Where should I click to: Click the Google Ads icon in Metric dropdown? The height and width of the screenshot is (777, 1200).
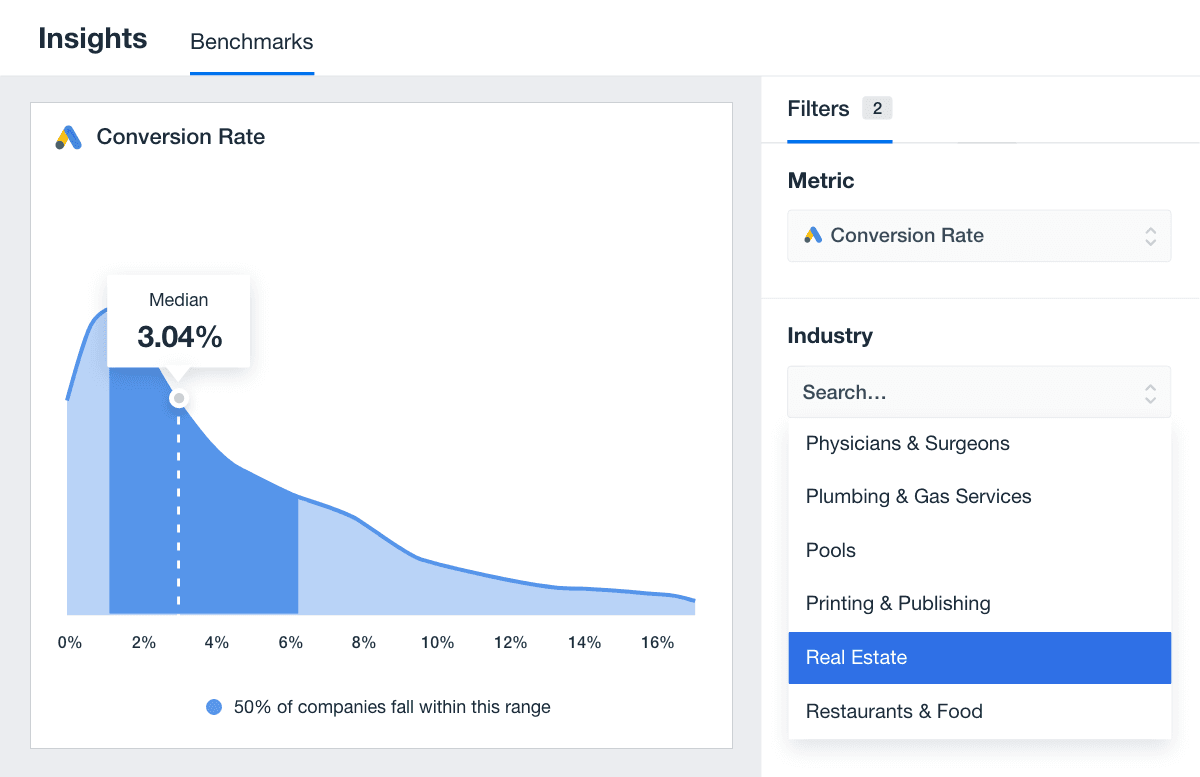click(813, 236)
